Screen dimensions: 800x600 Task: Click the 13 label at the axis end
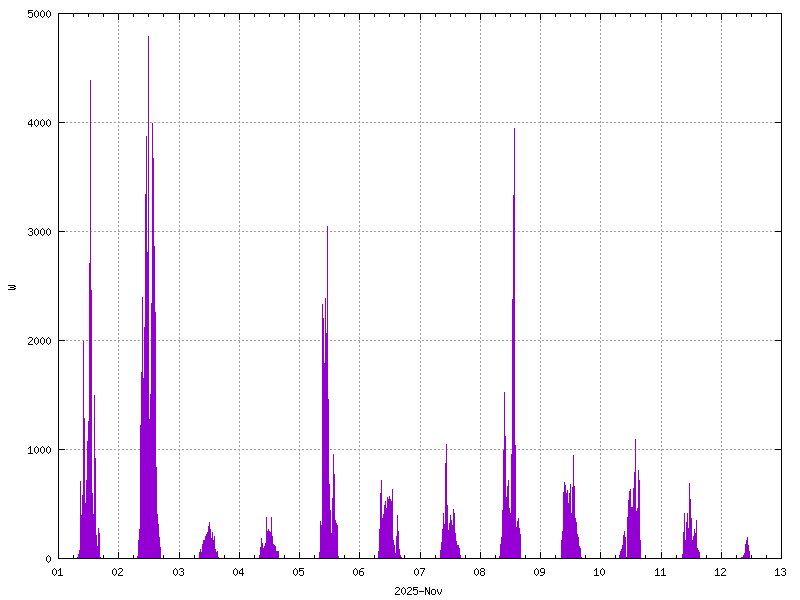(x=780, y=571)
